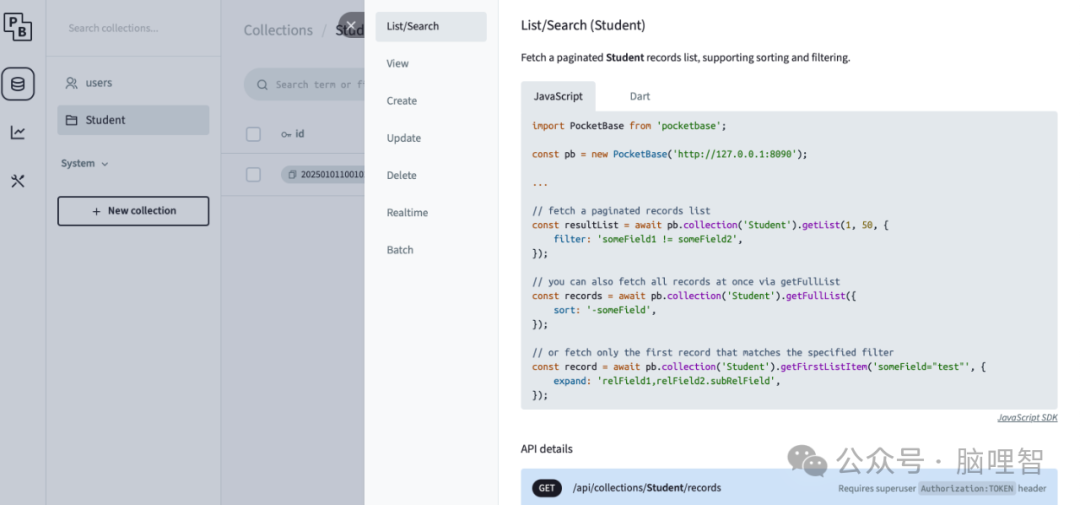This screenshot has width=1080, height=505.
Task: Click the magnifier icon in records search
Action: click(263, 85)
